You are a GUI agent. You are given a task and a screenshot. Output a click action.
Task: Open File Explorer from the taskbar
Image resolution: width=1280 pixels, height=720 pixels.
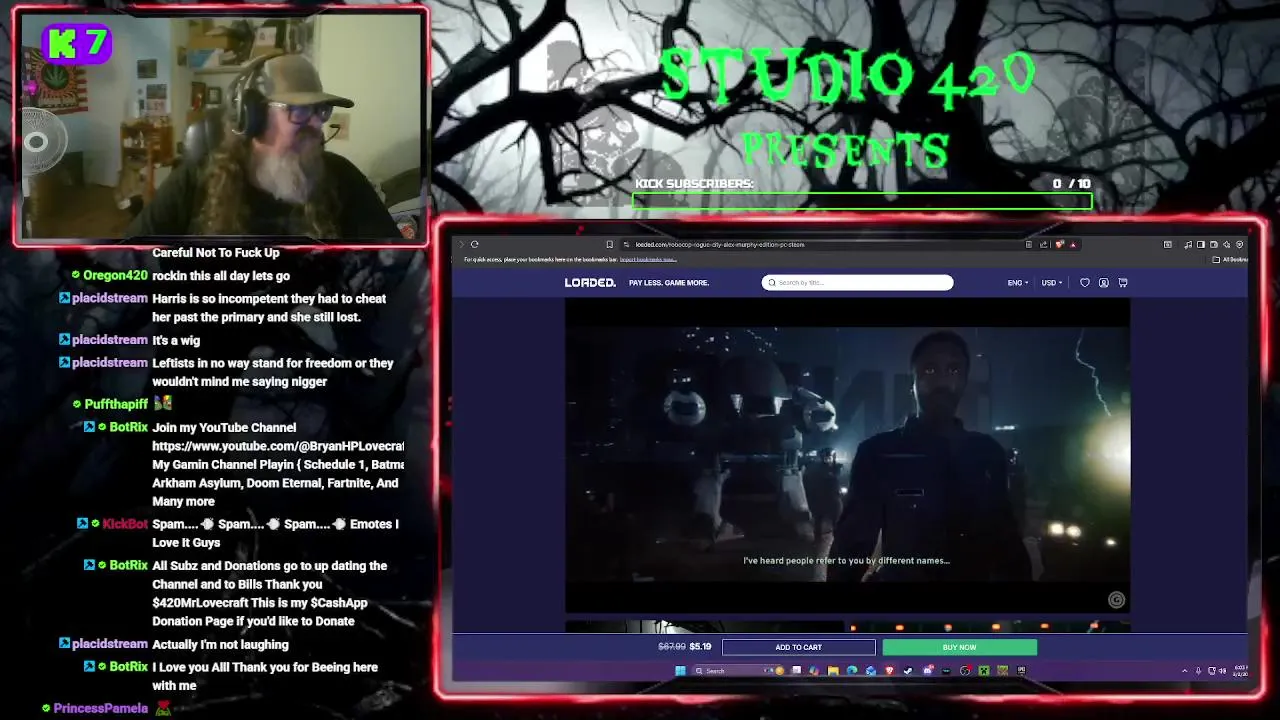[833, 670]
